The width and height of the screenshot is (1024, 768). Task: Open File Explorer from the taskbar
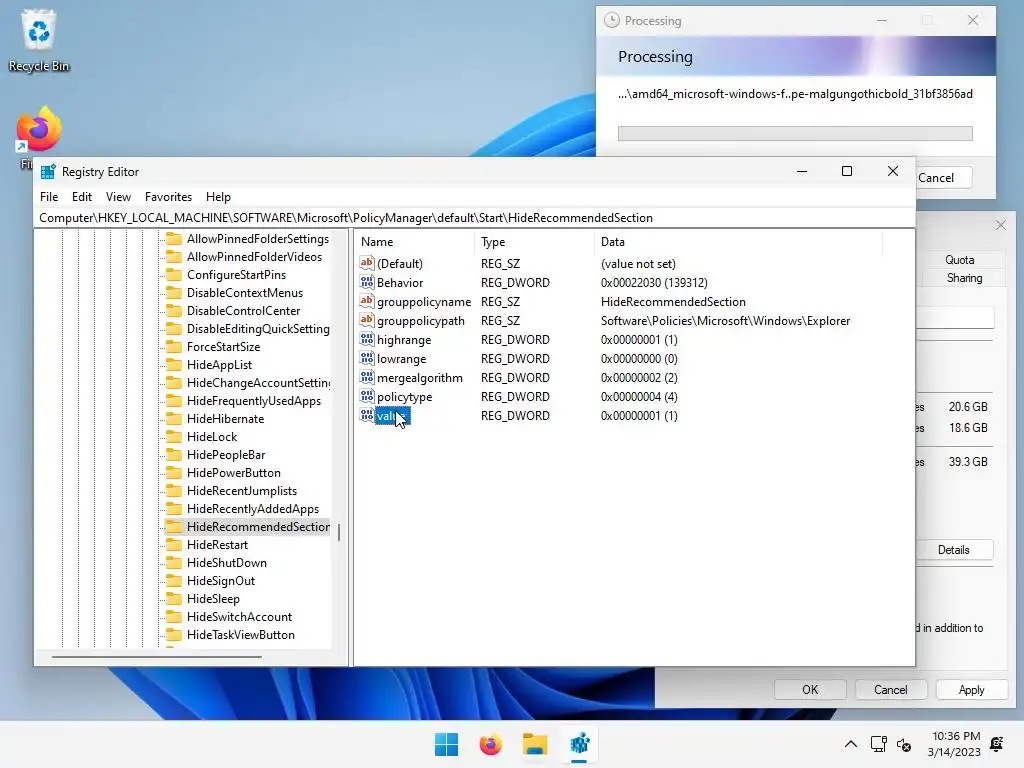535,744
